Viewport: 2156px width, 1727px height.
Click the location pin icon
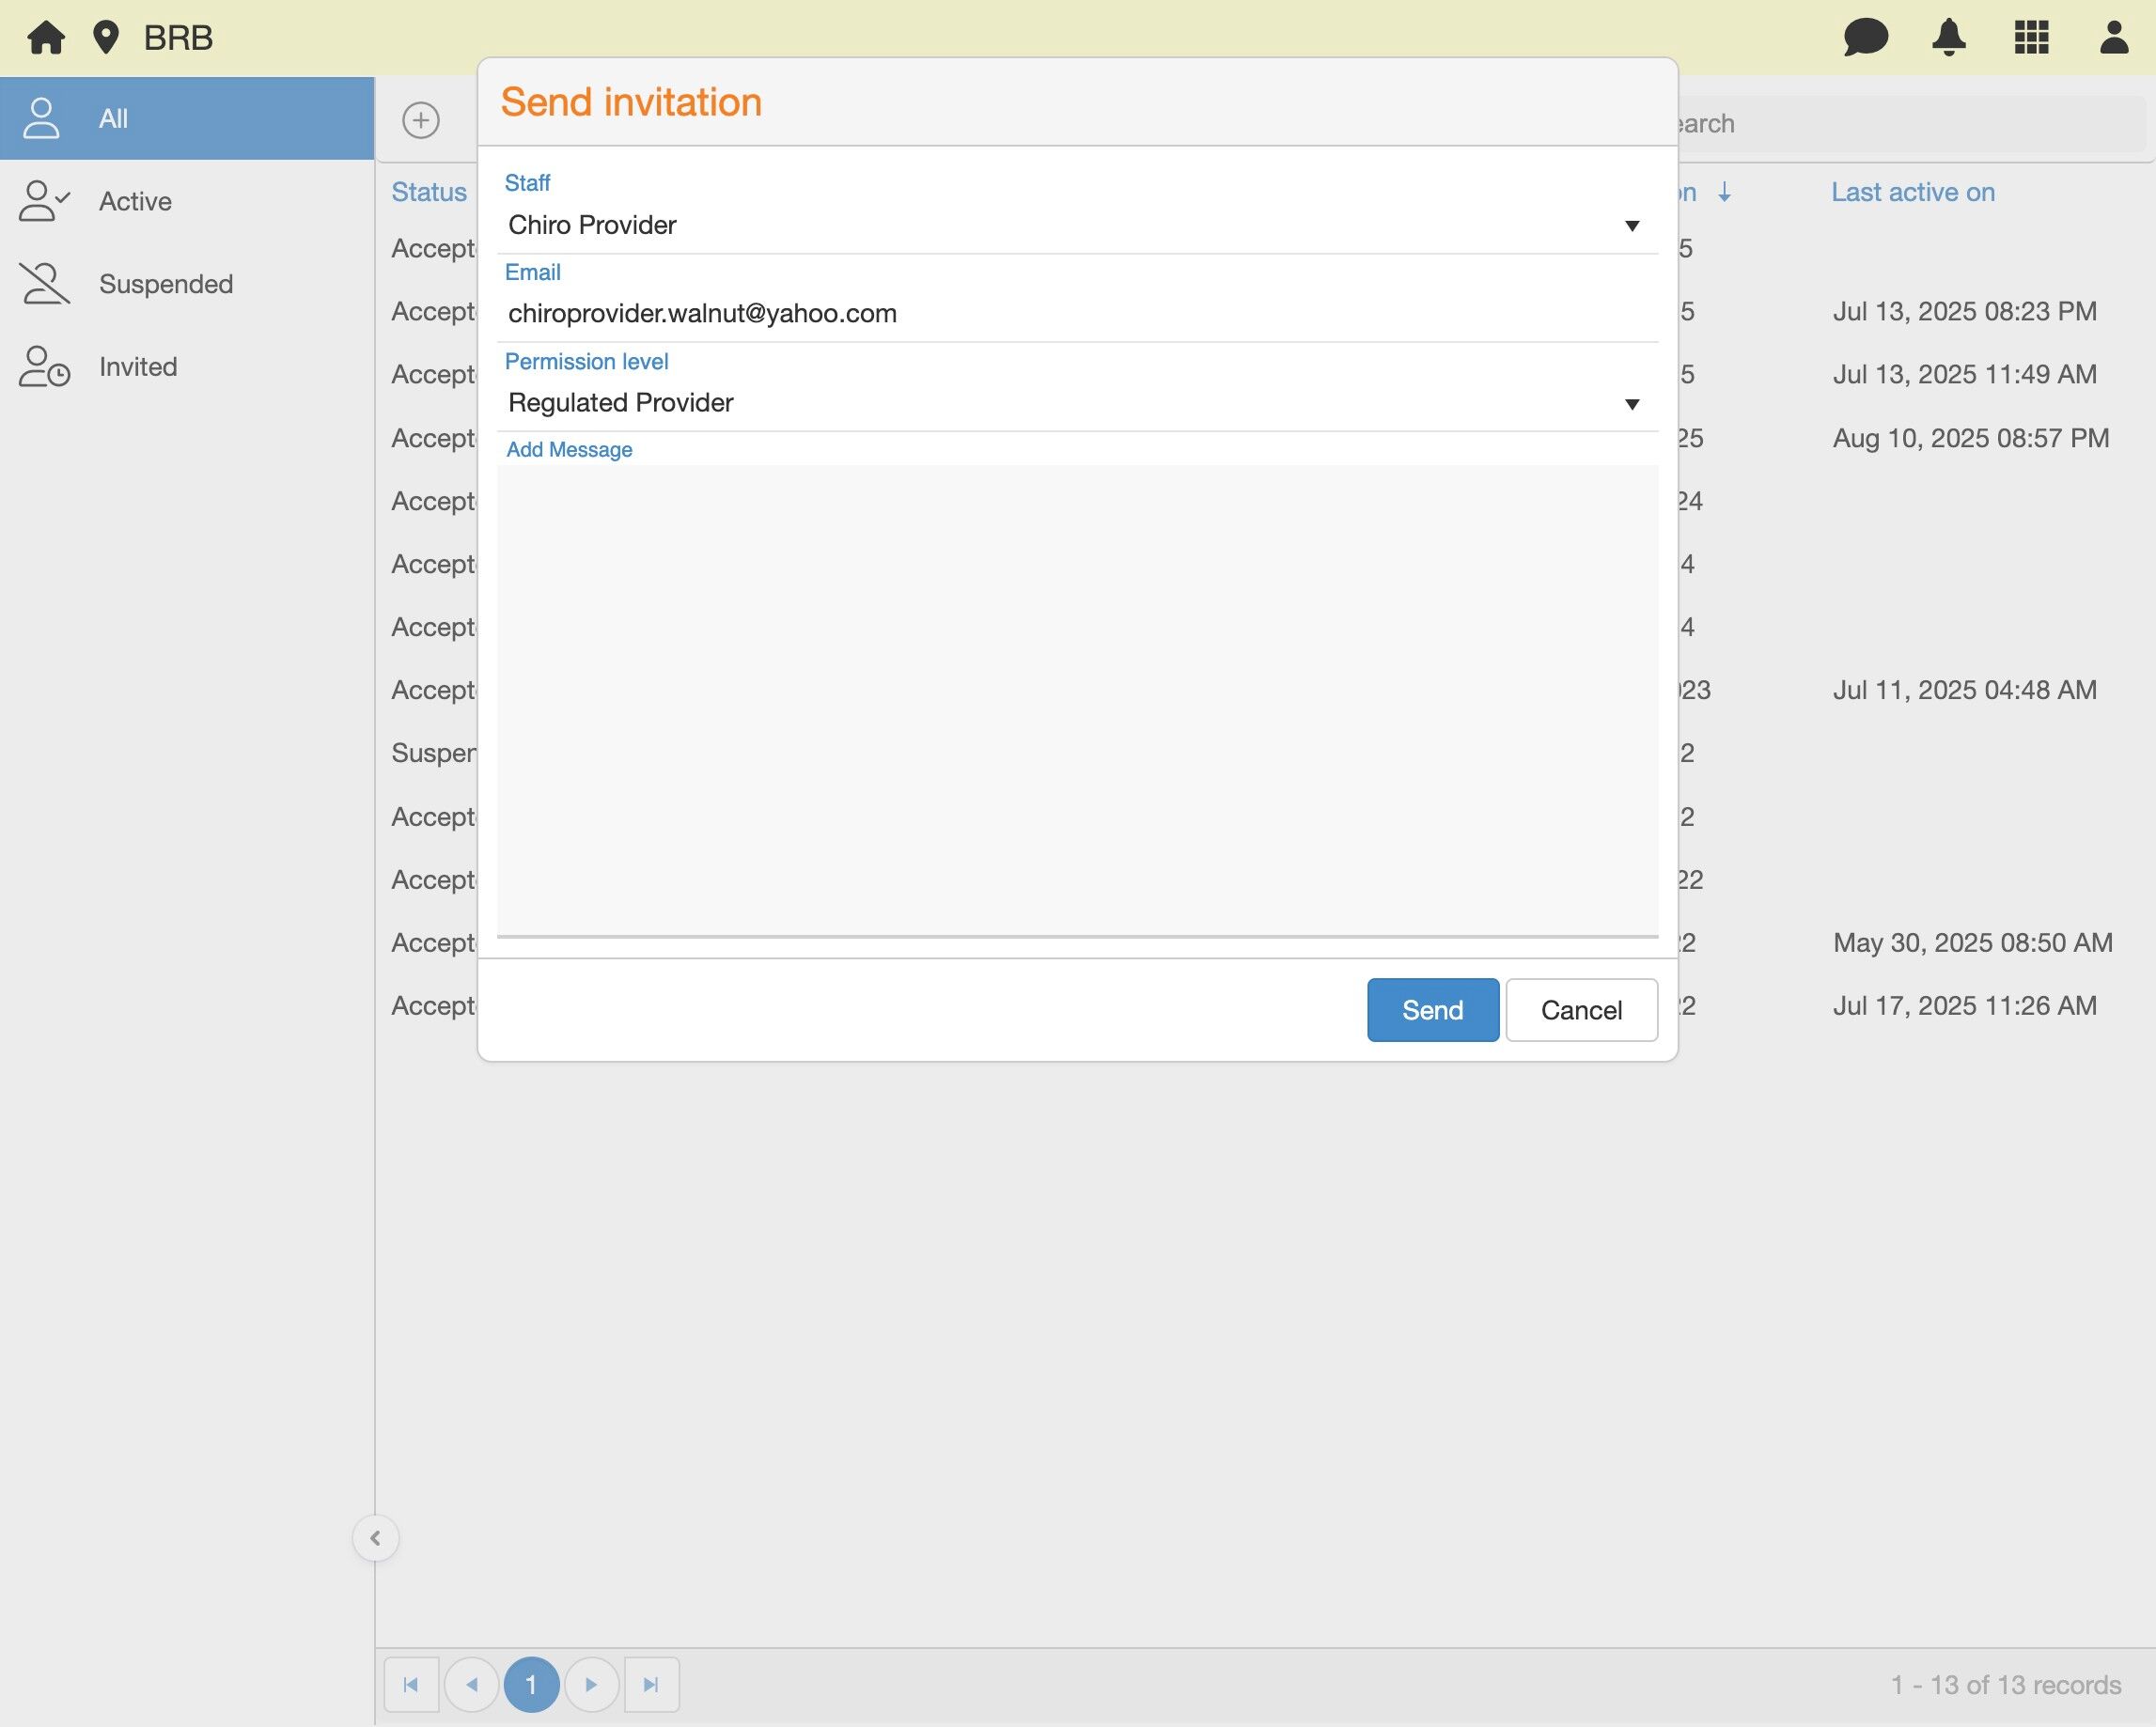pos(106,38)
